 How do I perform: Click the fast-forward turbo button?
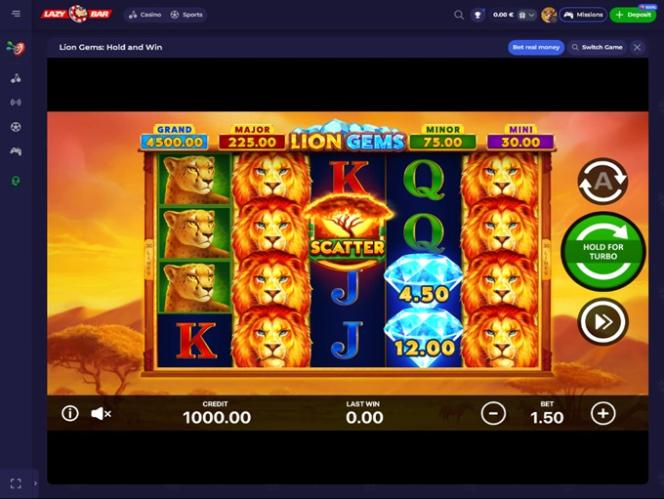pyautogui.click(x=603, y=322)
